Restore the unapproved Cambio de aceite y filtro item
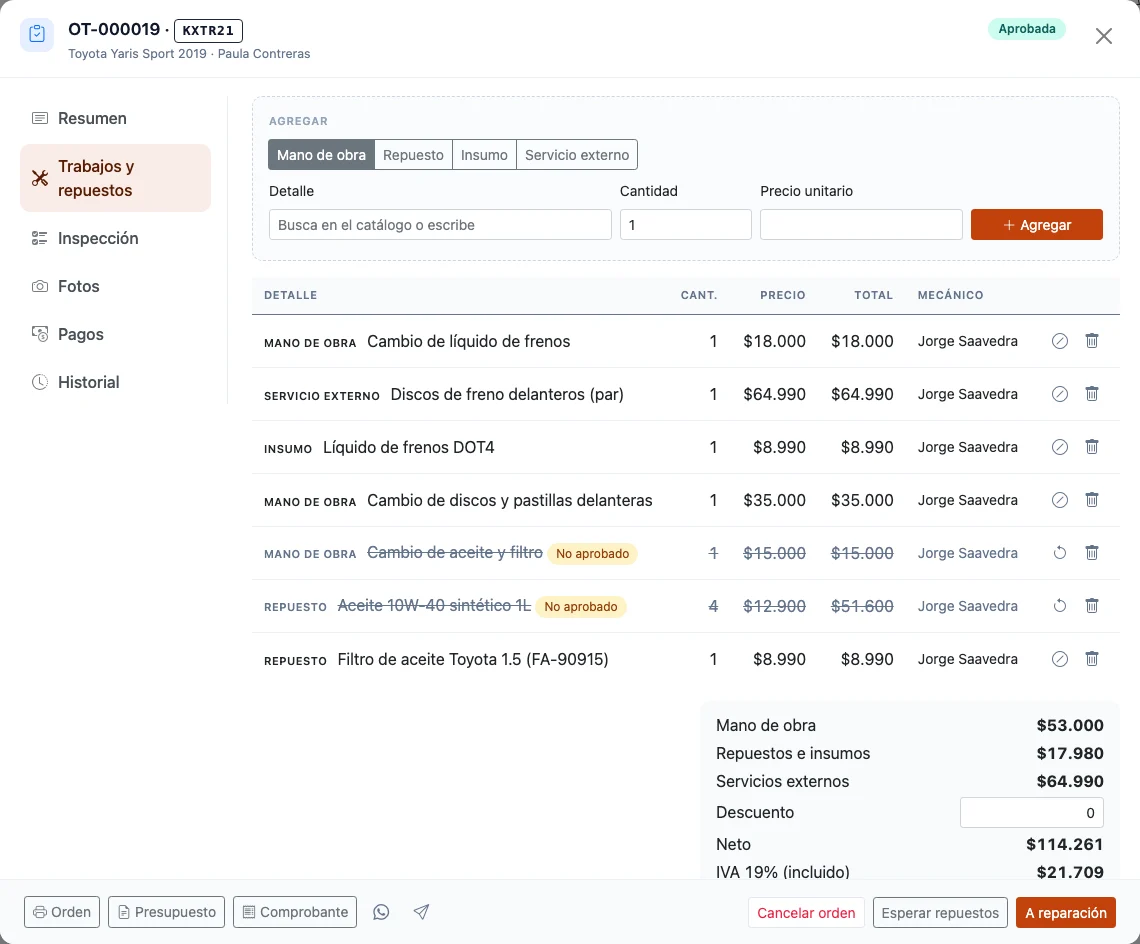This screenshot has width=1140, height=944. pyautogui.click(x=1059, y=553)
